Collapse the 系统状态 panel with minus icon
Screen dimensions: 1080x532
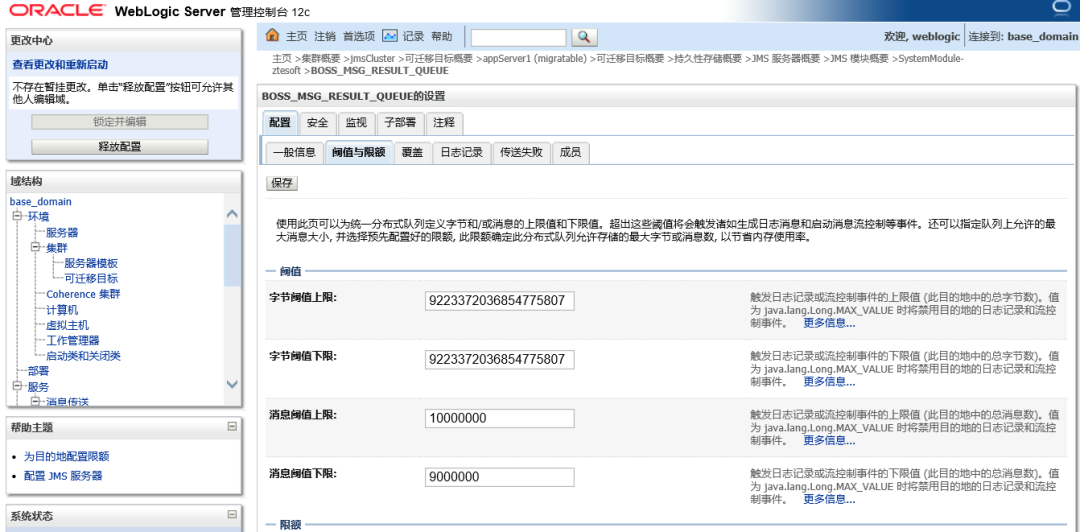pyautogui.click(x=232, y=514)
